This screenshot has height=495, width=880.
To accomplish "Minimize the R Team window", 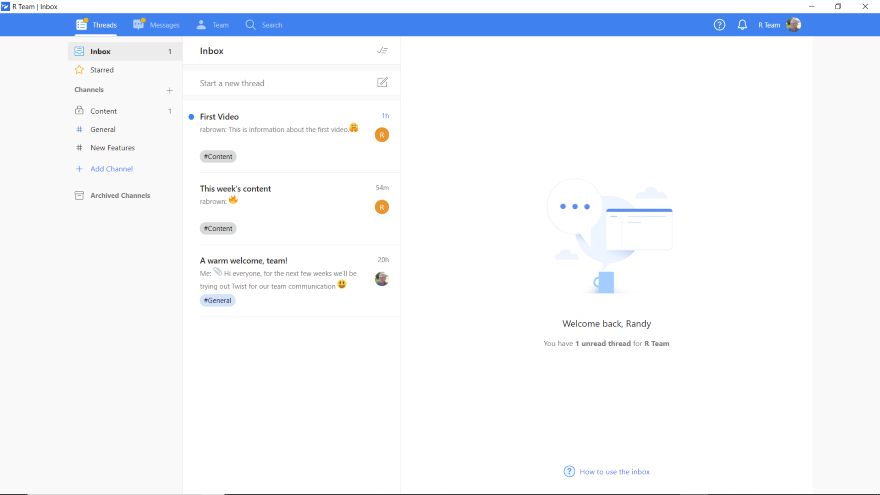I will coord(812,6).
